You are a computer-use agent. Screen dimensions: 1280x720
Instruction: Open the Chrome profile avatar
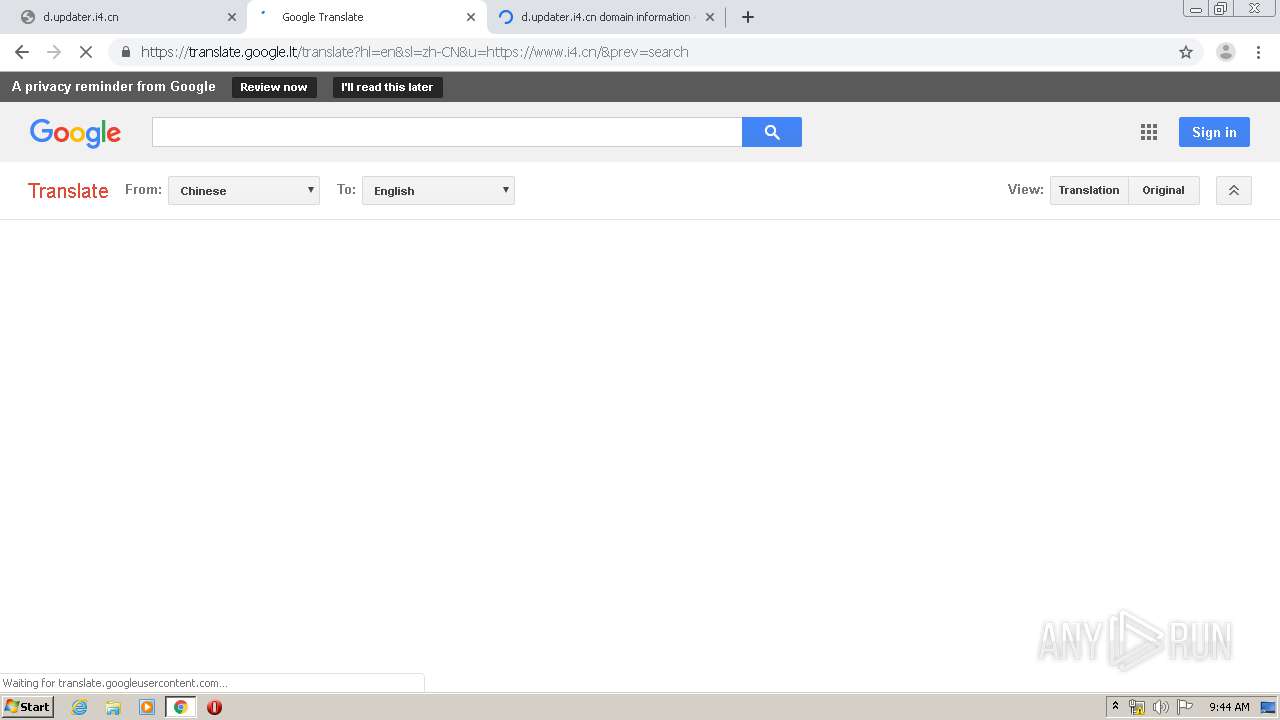(x=1225, y=52)
